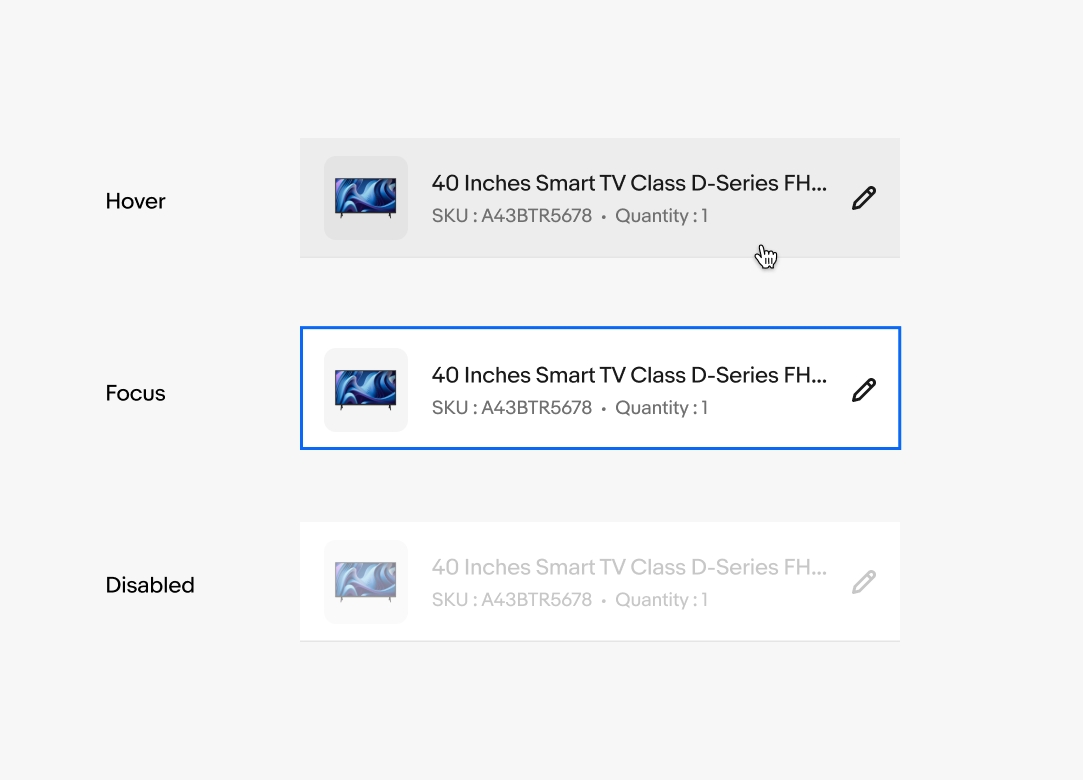This screenshot has height=780, width=1083.
Task: Click the "Hover" state label
Action: coord(136,201)
